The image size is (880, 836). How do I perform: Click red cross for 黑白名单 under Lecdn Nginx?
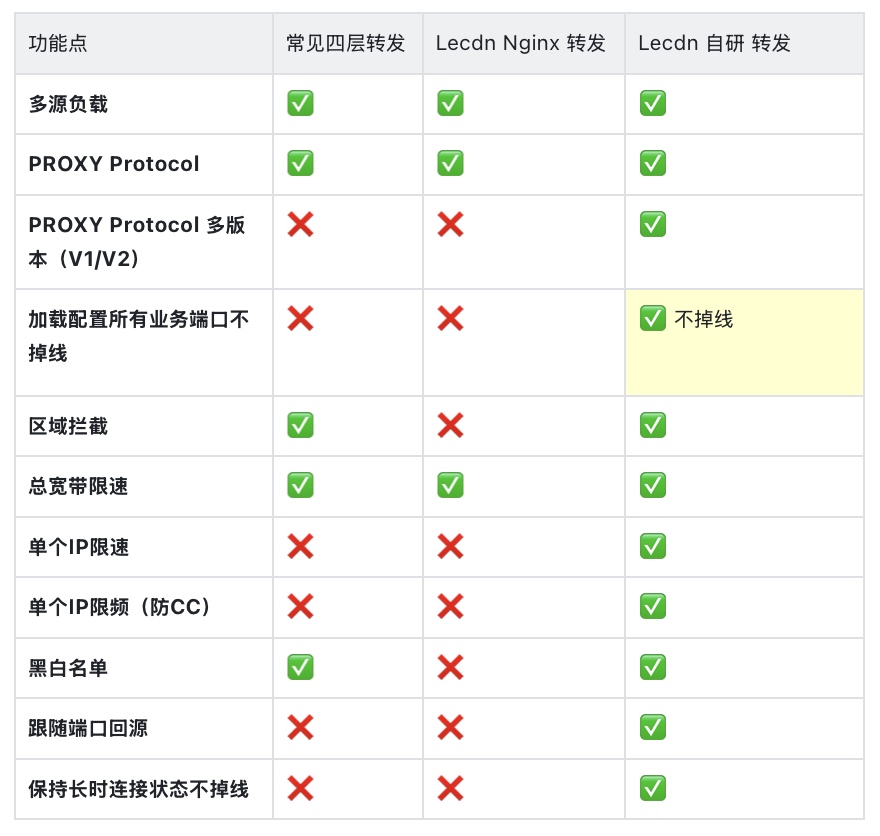[450, 667]
